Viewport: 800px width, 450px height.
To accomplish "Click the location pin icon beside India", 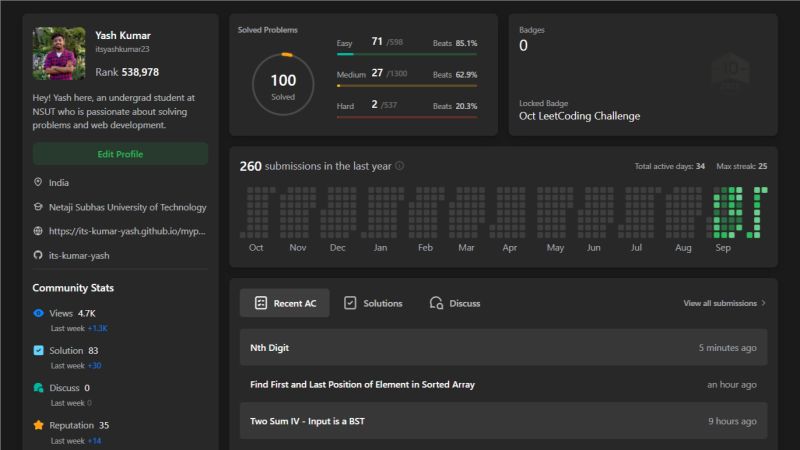I will tap(38, 182).
